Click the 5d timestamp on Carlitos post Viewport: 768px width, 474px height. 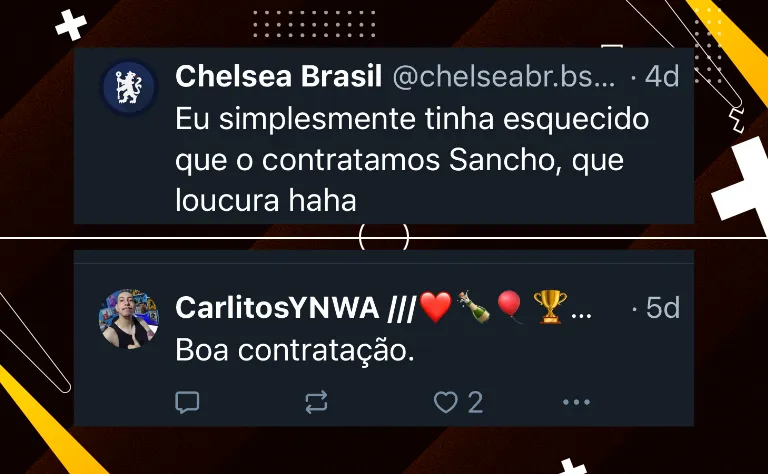tap(663, 308)
